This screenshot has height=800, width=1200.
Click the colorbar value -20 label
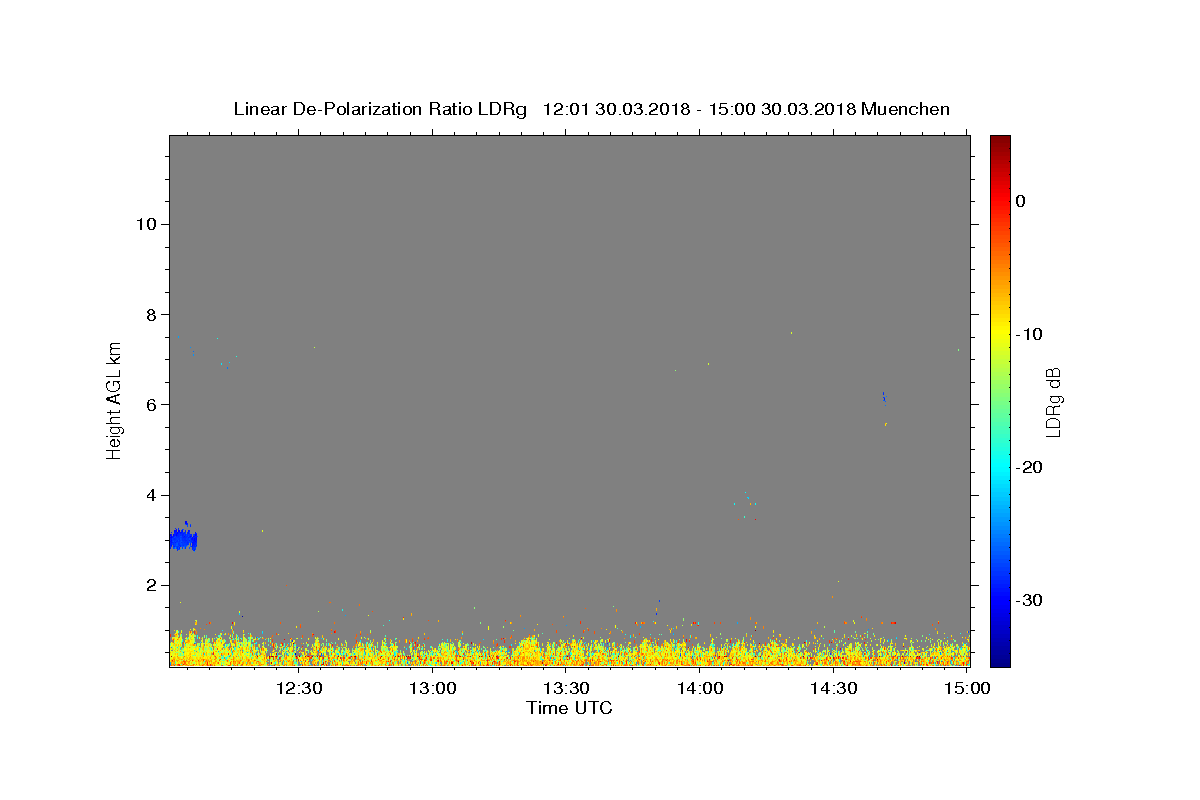point(1029,467)
